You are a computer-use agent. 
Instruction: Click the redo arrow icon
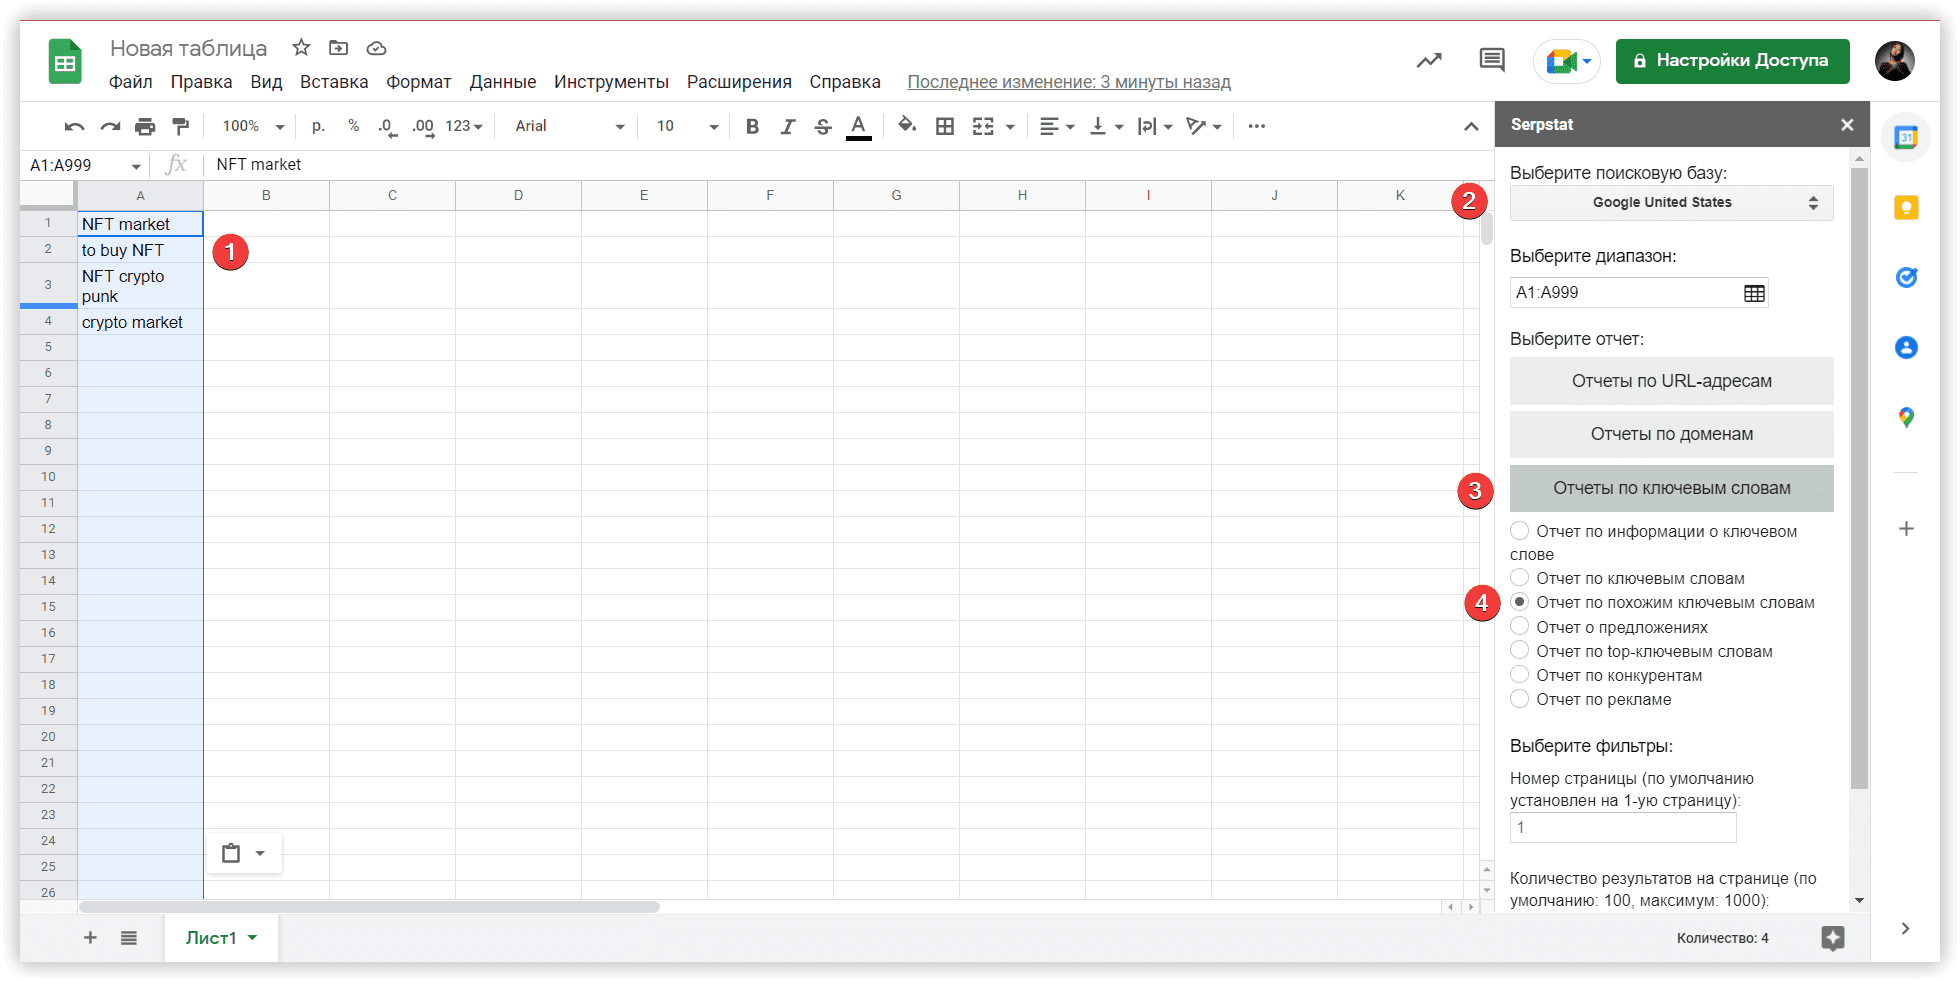pyautogui.click(x=110, y=126)
